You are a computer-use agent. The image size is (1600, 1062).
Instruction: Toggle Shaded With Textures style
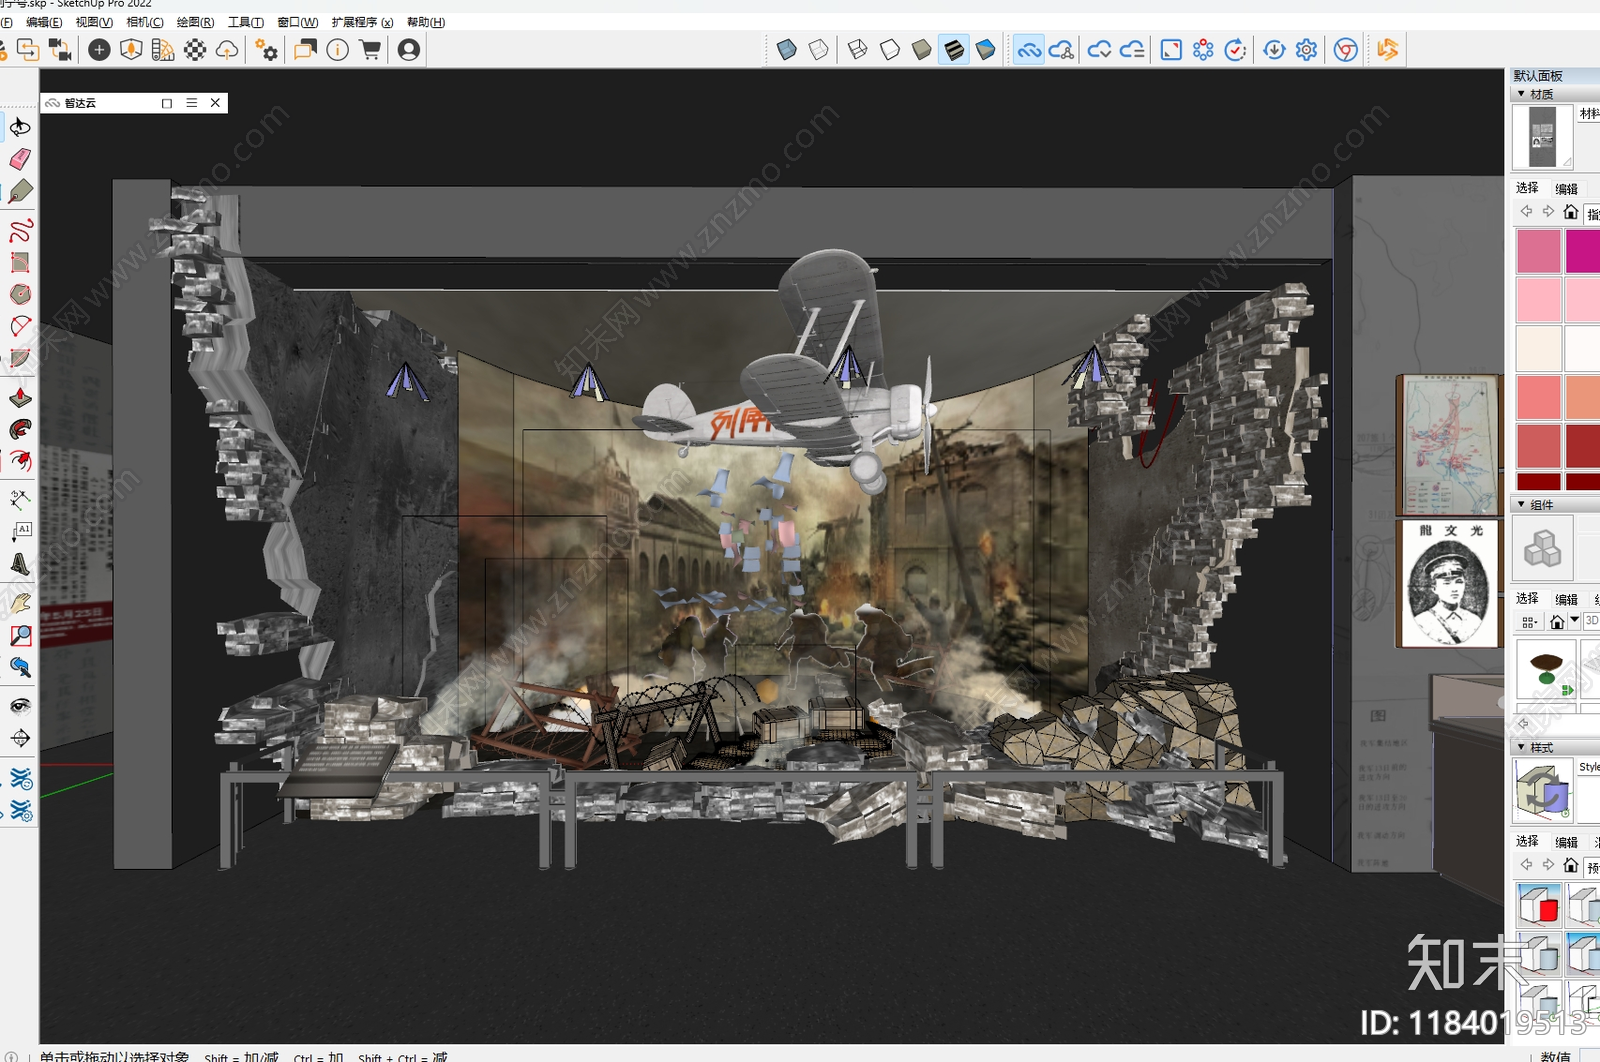pyautogui.click(x=954, y=49)
